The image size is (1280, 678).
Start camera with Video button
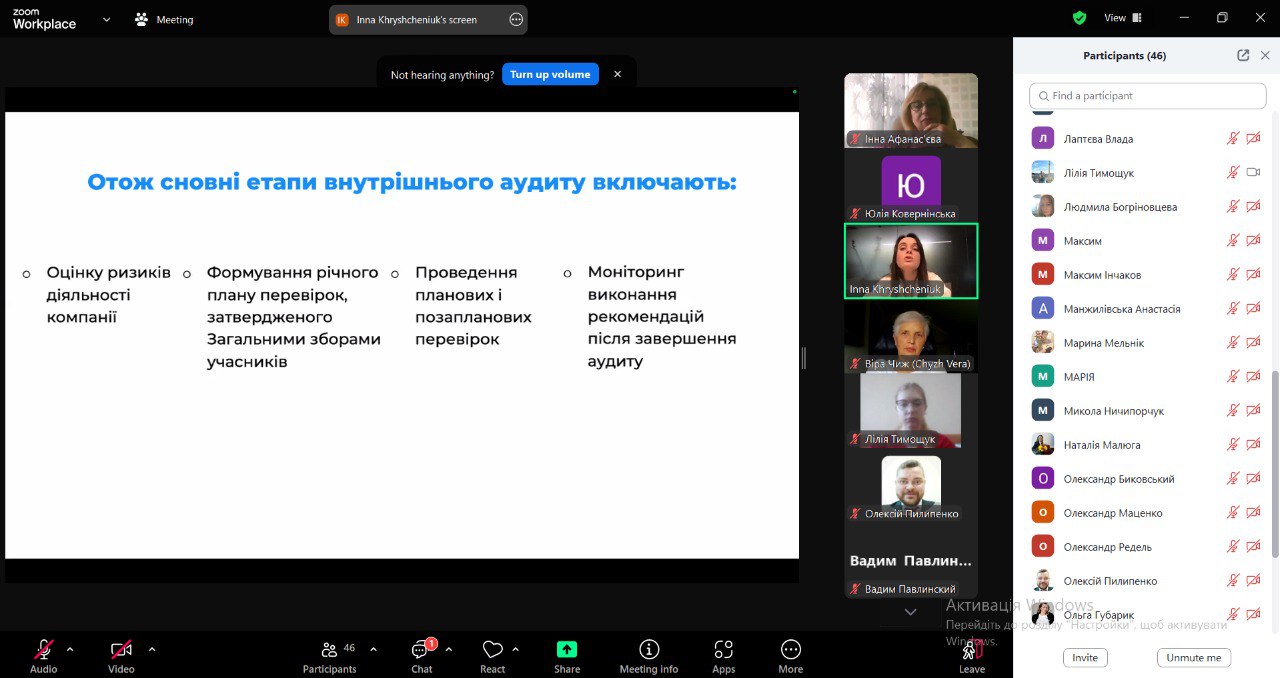121,650
